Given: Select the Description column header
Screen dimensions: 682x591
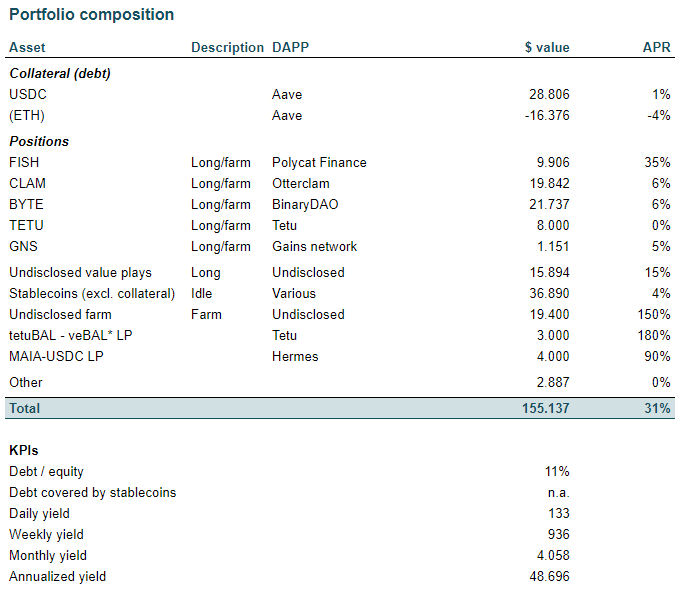Looking at the screenshot, I should (227, 47).
